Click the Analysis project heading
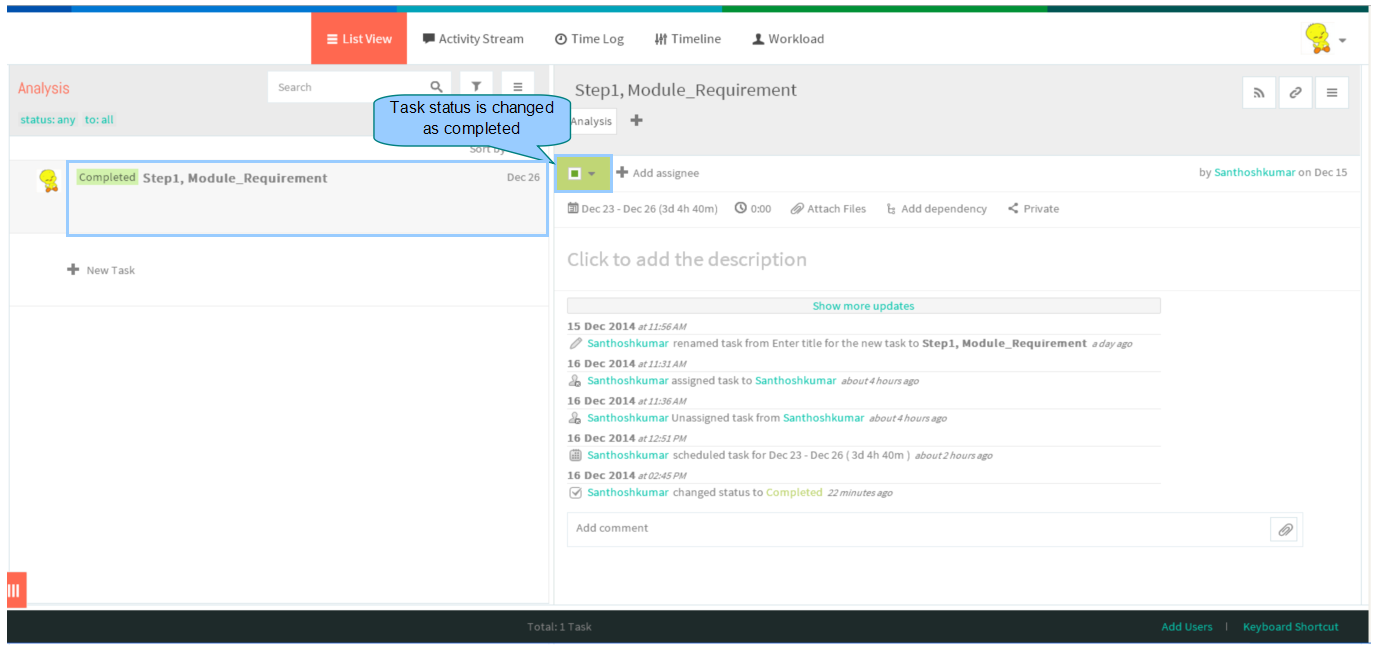This screenshot has width=1375, height=650. (44, 88)
